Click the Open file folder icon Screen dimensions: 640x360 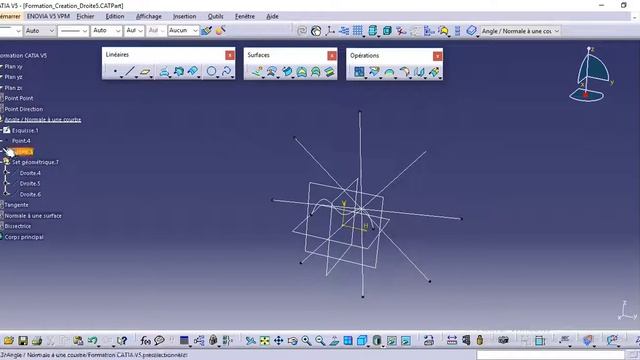click(9, 340)
